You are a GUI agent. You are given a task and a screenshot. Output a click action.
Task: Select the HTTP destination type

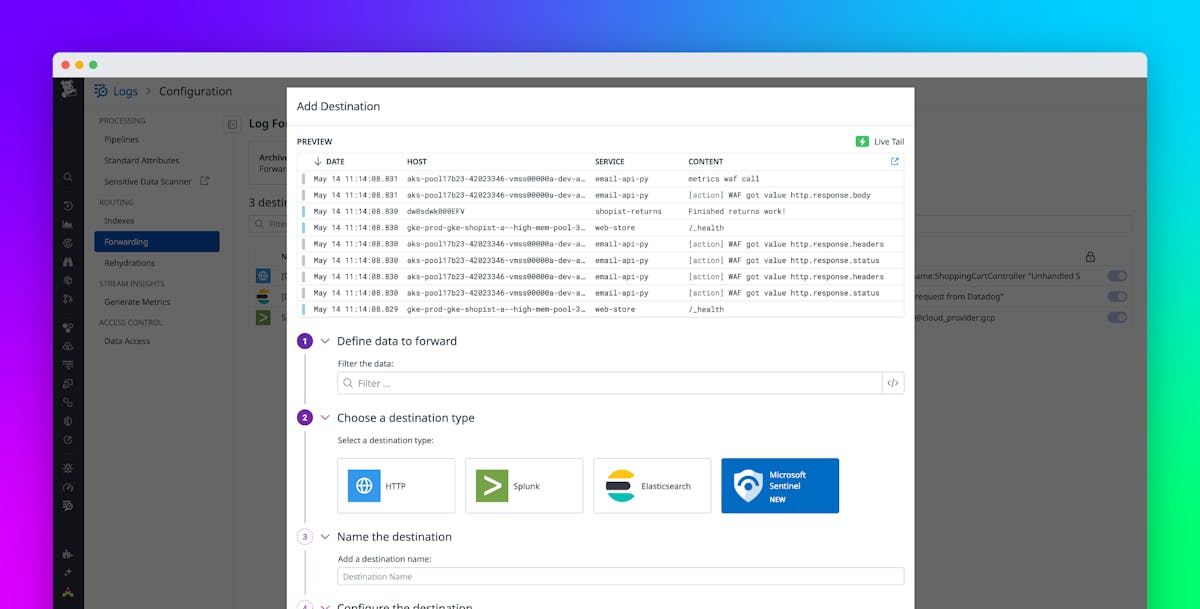click(396, 485)
